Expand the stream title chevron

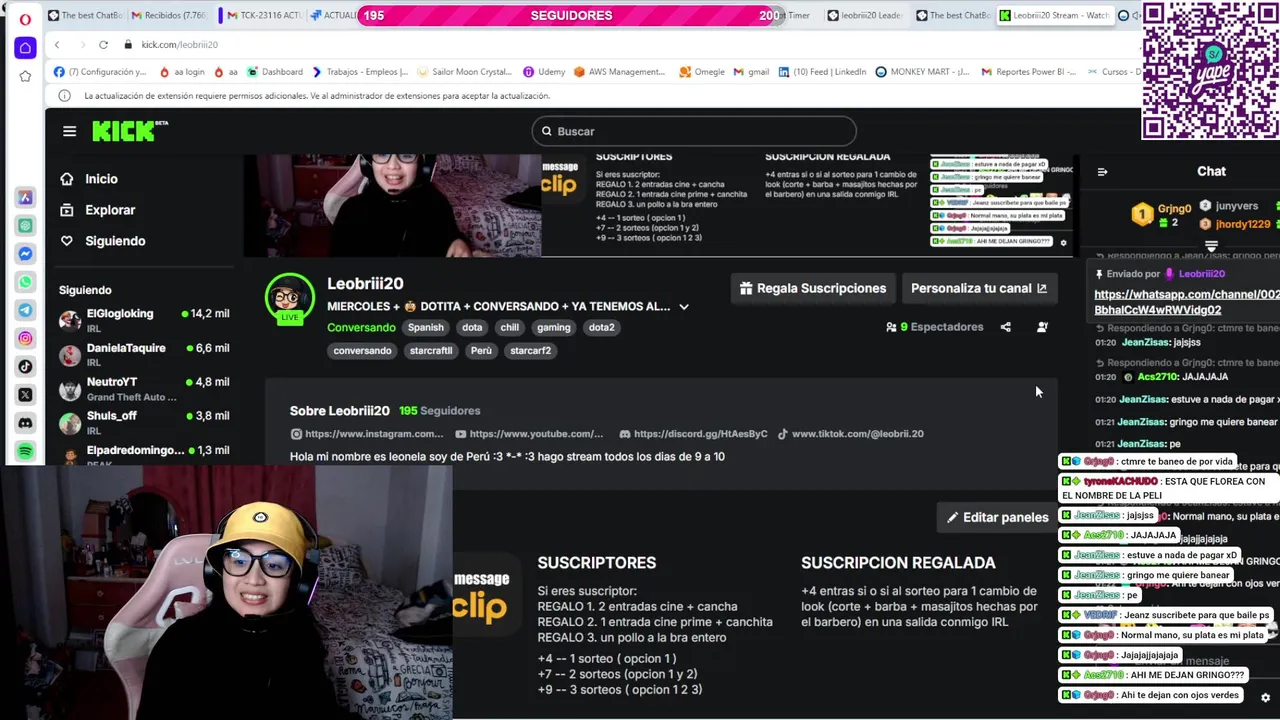[x=684, y=307]
